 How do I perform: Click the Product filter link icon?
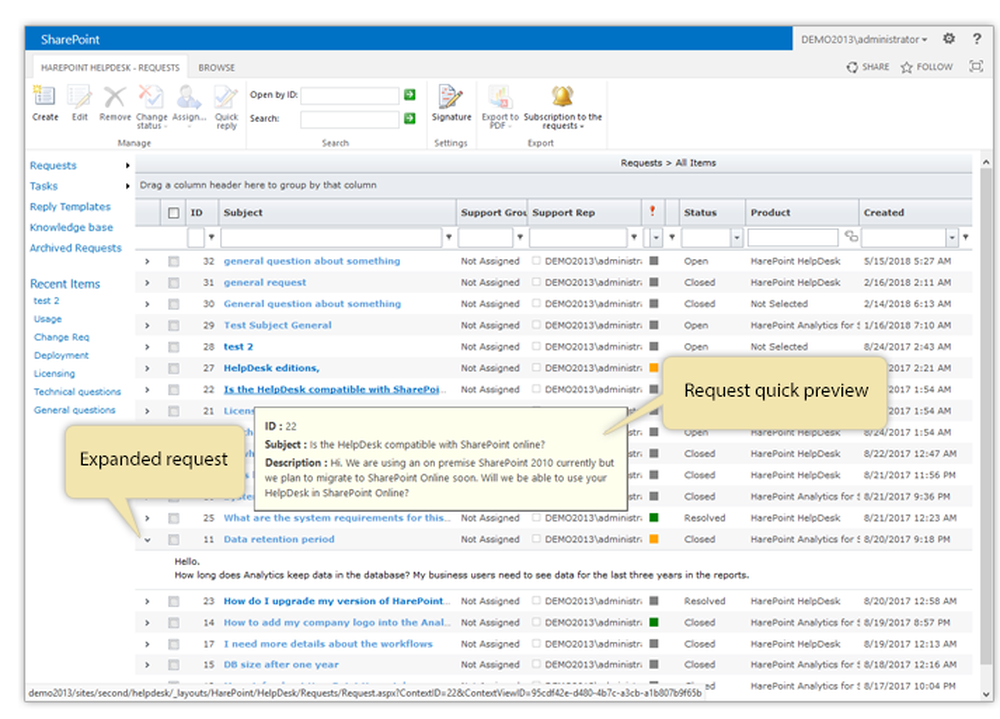[x=851, y=237]
